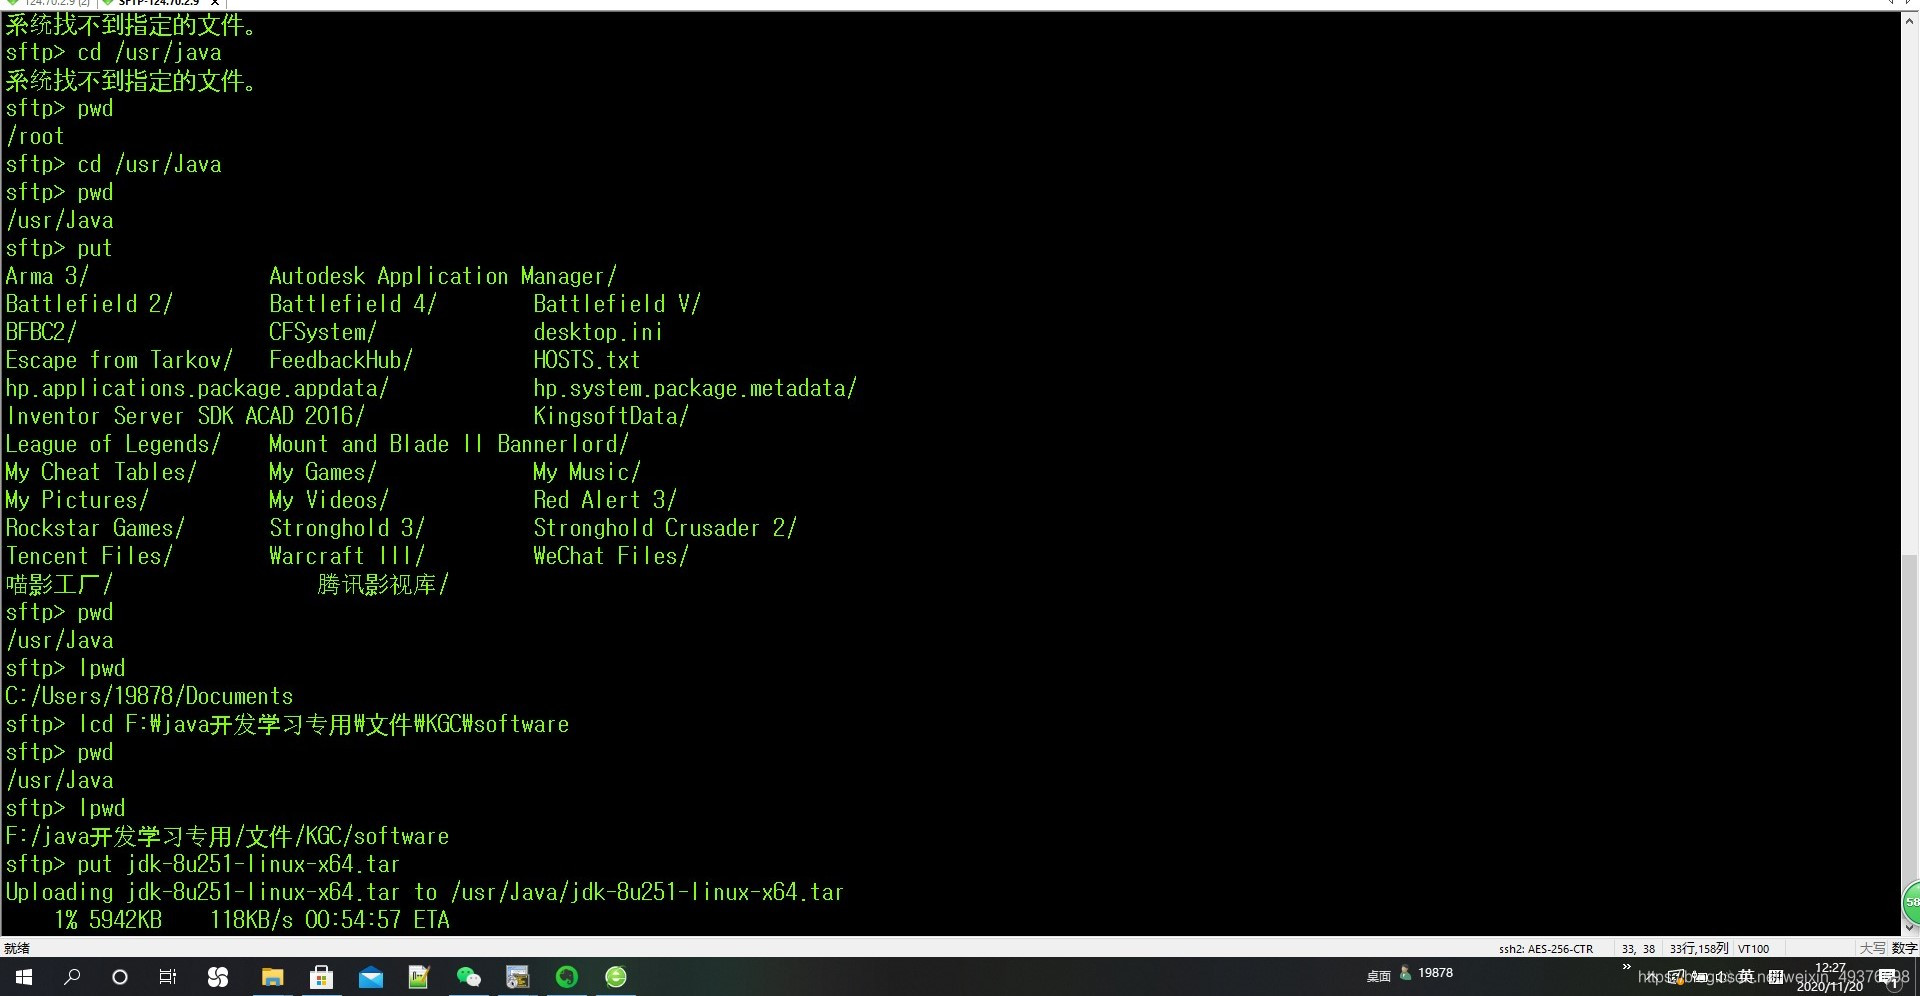Click the 'FeedbackHub/' directory entry
Screen dimensions: 1920x996
pos(341,360)
